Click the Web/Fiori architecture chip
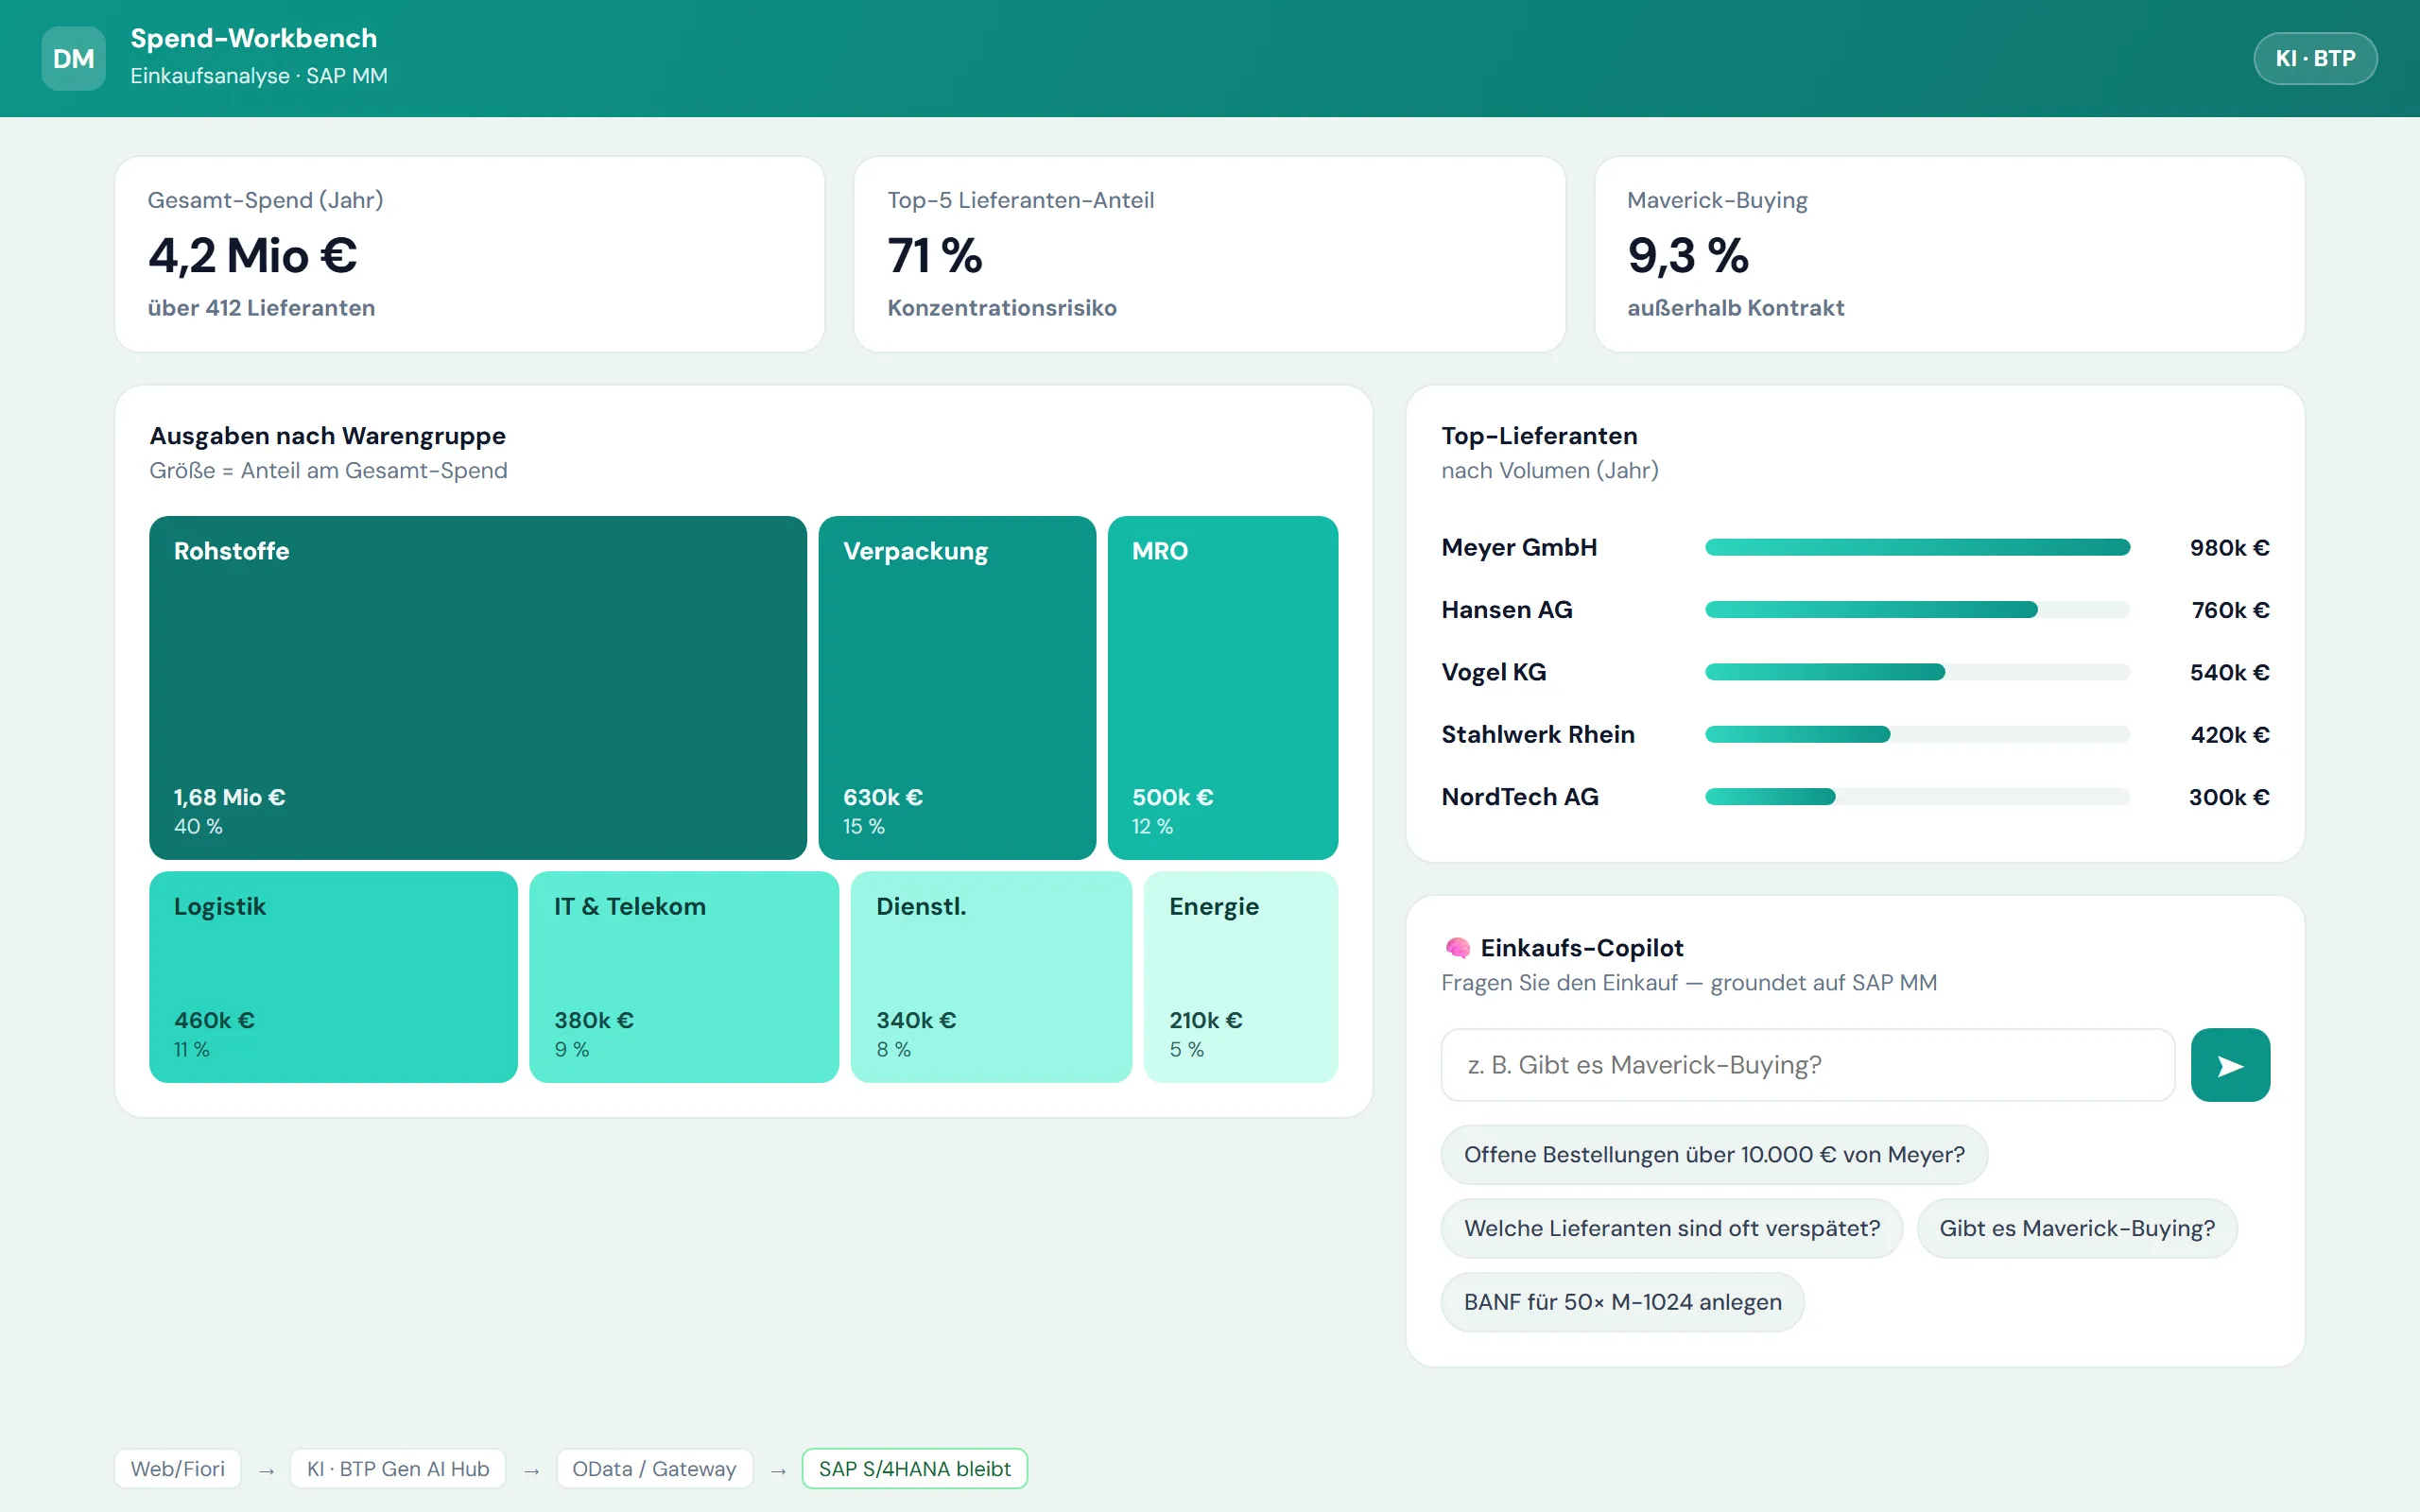The width and height of the screenshot is (2420, 1512). 177,1469
